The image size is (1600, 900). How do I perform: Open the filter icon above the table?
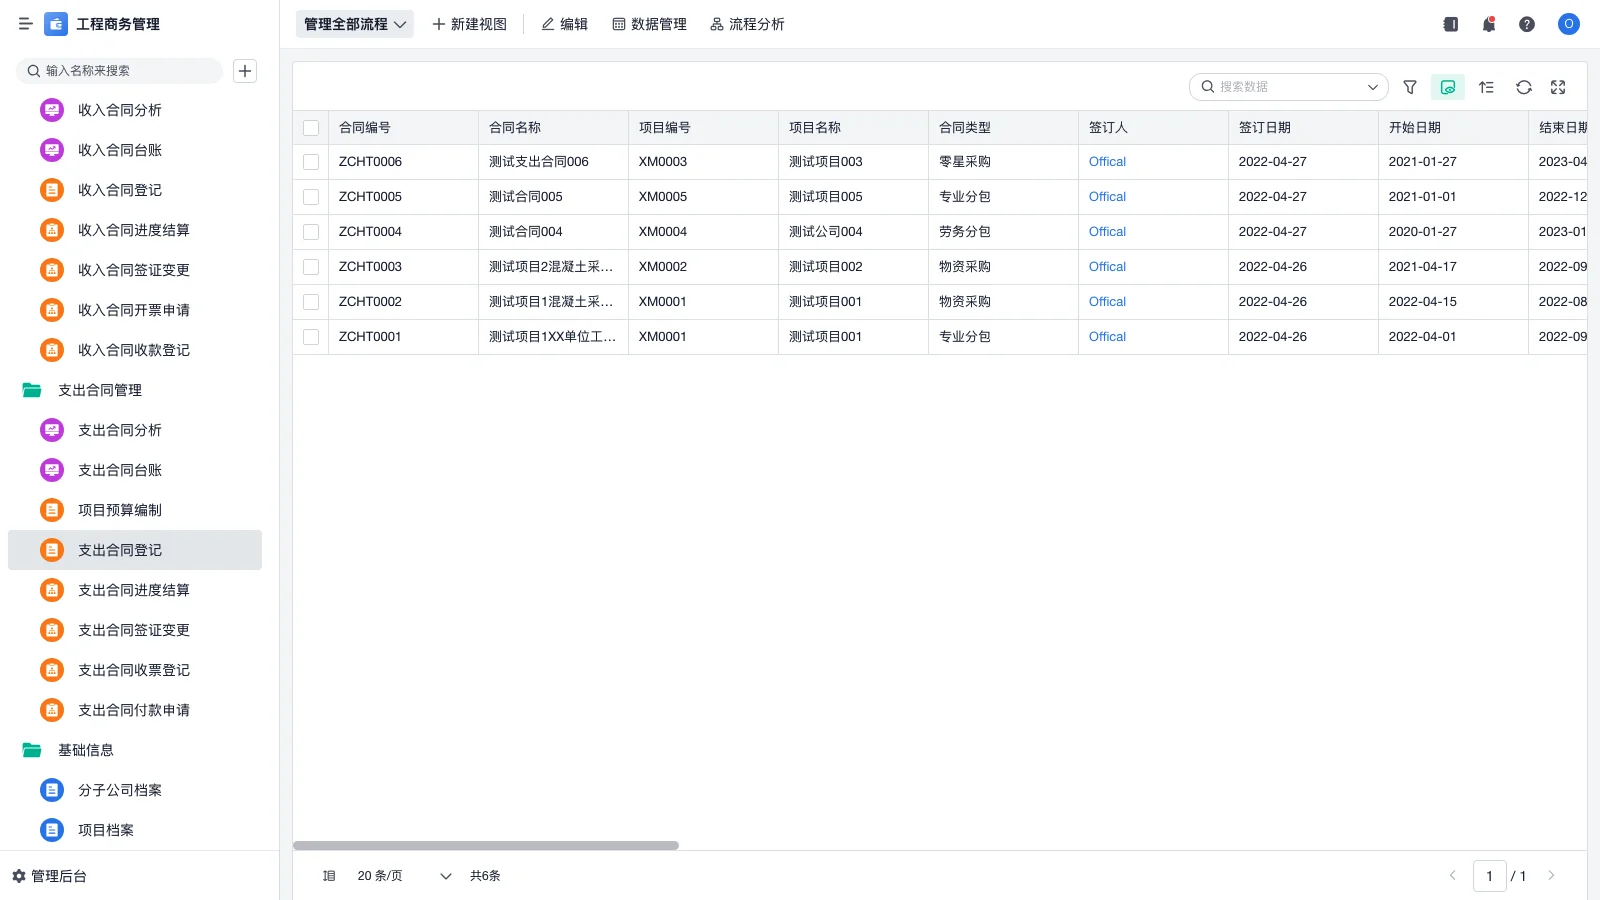click(1410, 87)
